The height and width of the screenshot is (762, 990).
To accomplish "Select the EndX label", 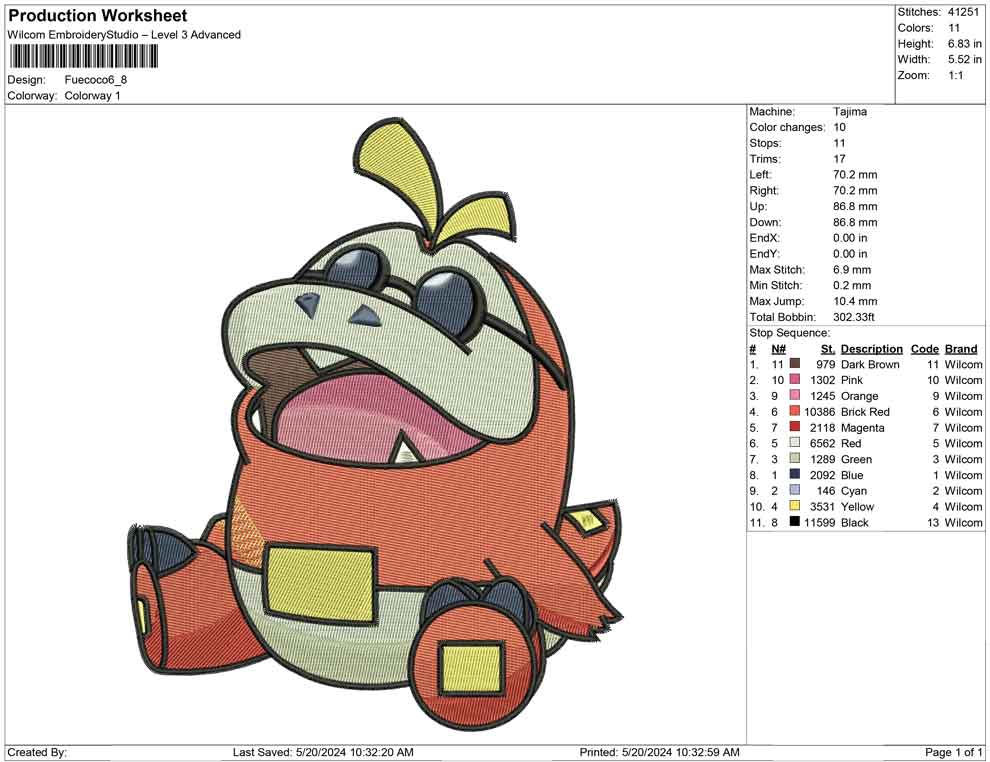I will click(x=765, y=238).
